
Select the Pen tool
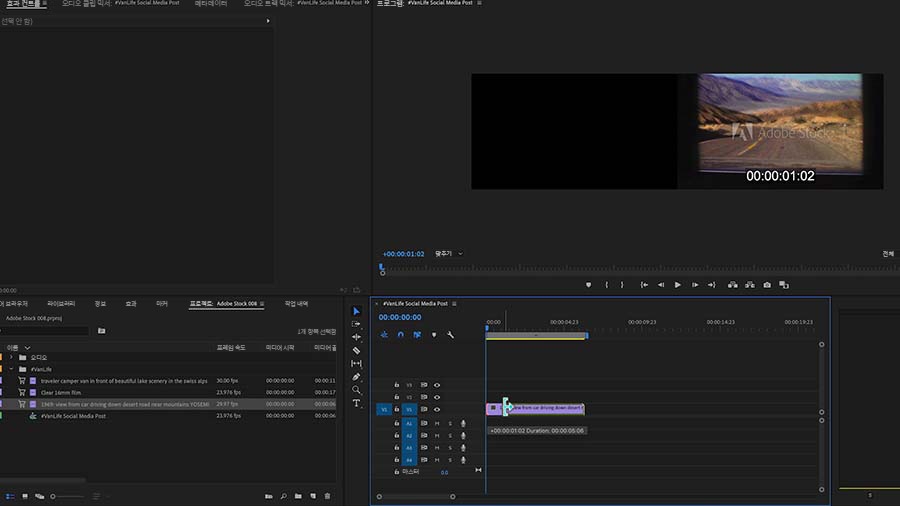(356, 377)
